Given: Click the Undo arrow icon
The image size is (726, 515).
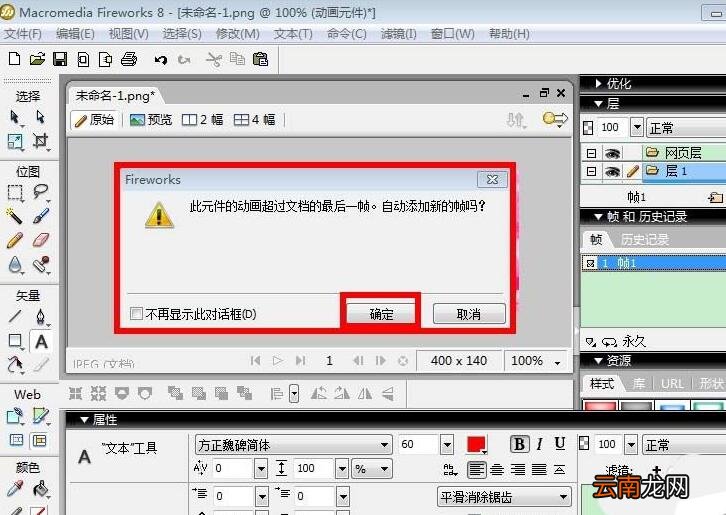Looking at the screenshot, I should coord(161,60).
